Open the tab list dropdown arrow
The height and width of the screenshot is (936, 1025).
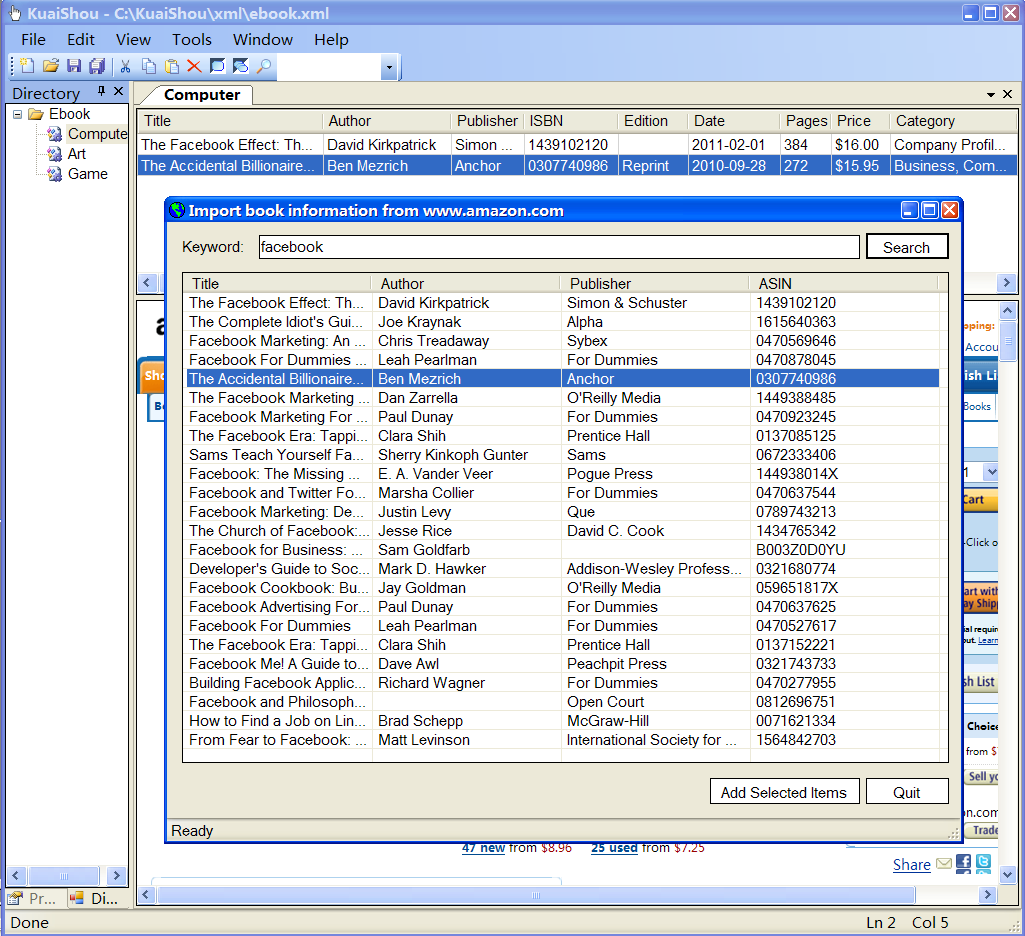[991, 95]
